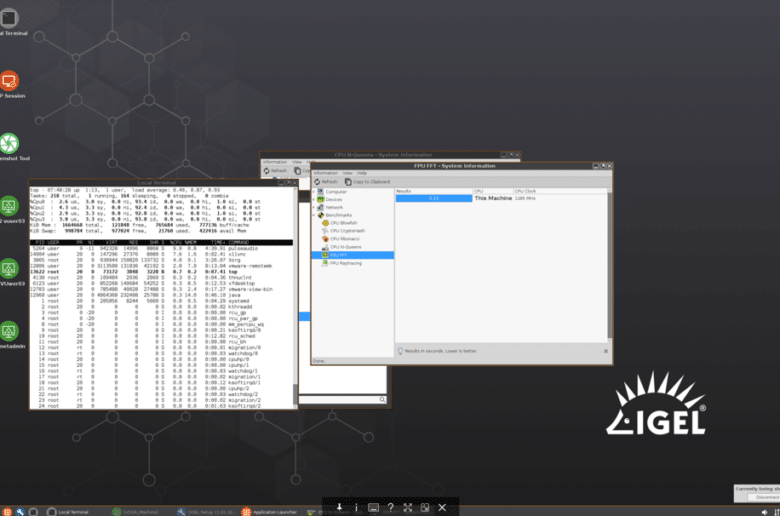Click the CPU Clock column header
The width and height of the screenshot is (780, 516).
tap(560, 191)
